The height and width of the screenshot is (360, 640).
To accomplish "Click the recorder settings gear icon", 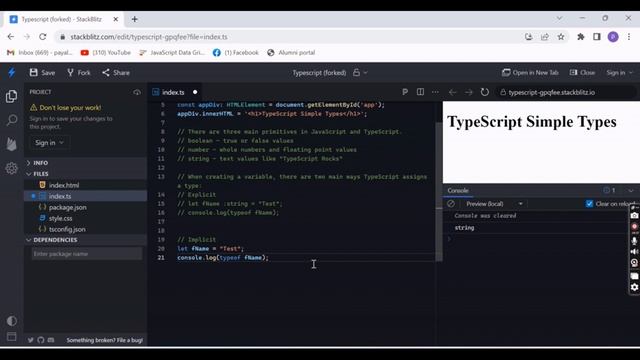I will 634,287.
